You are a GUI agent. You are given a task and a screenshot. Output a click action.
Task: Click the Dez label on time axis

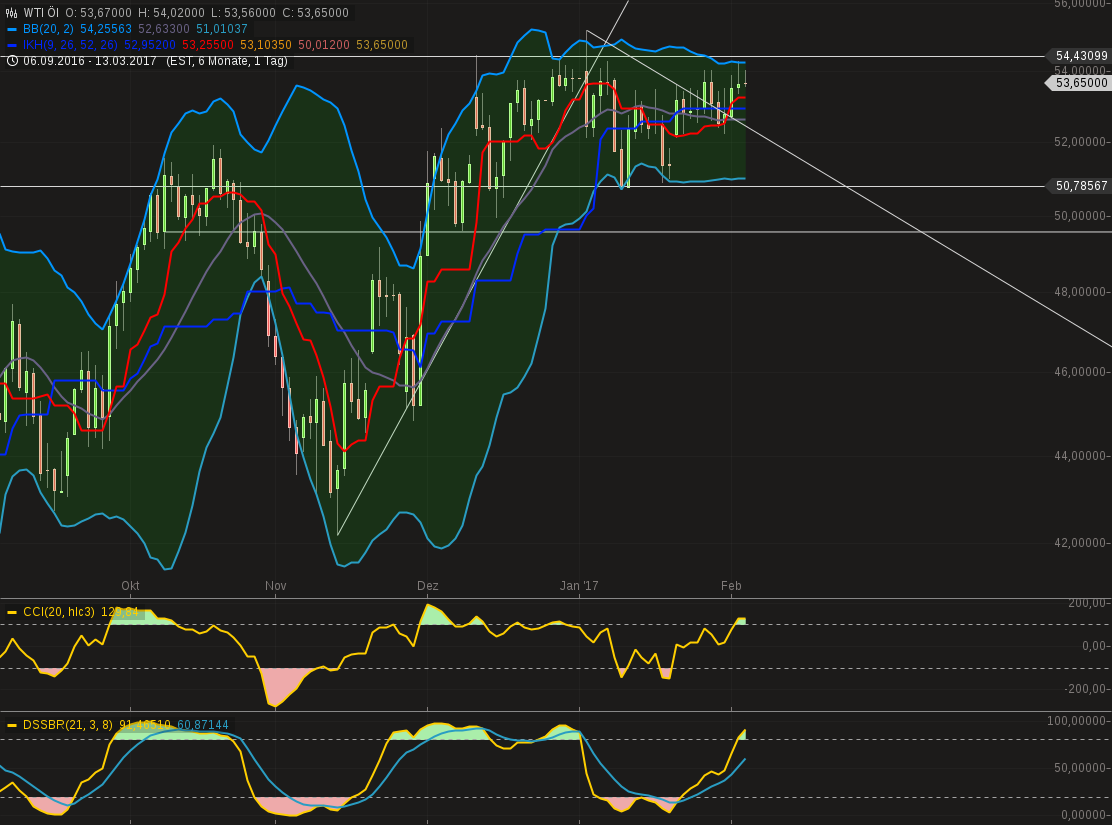point(428,586)
